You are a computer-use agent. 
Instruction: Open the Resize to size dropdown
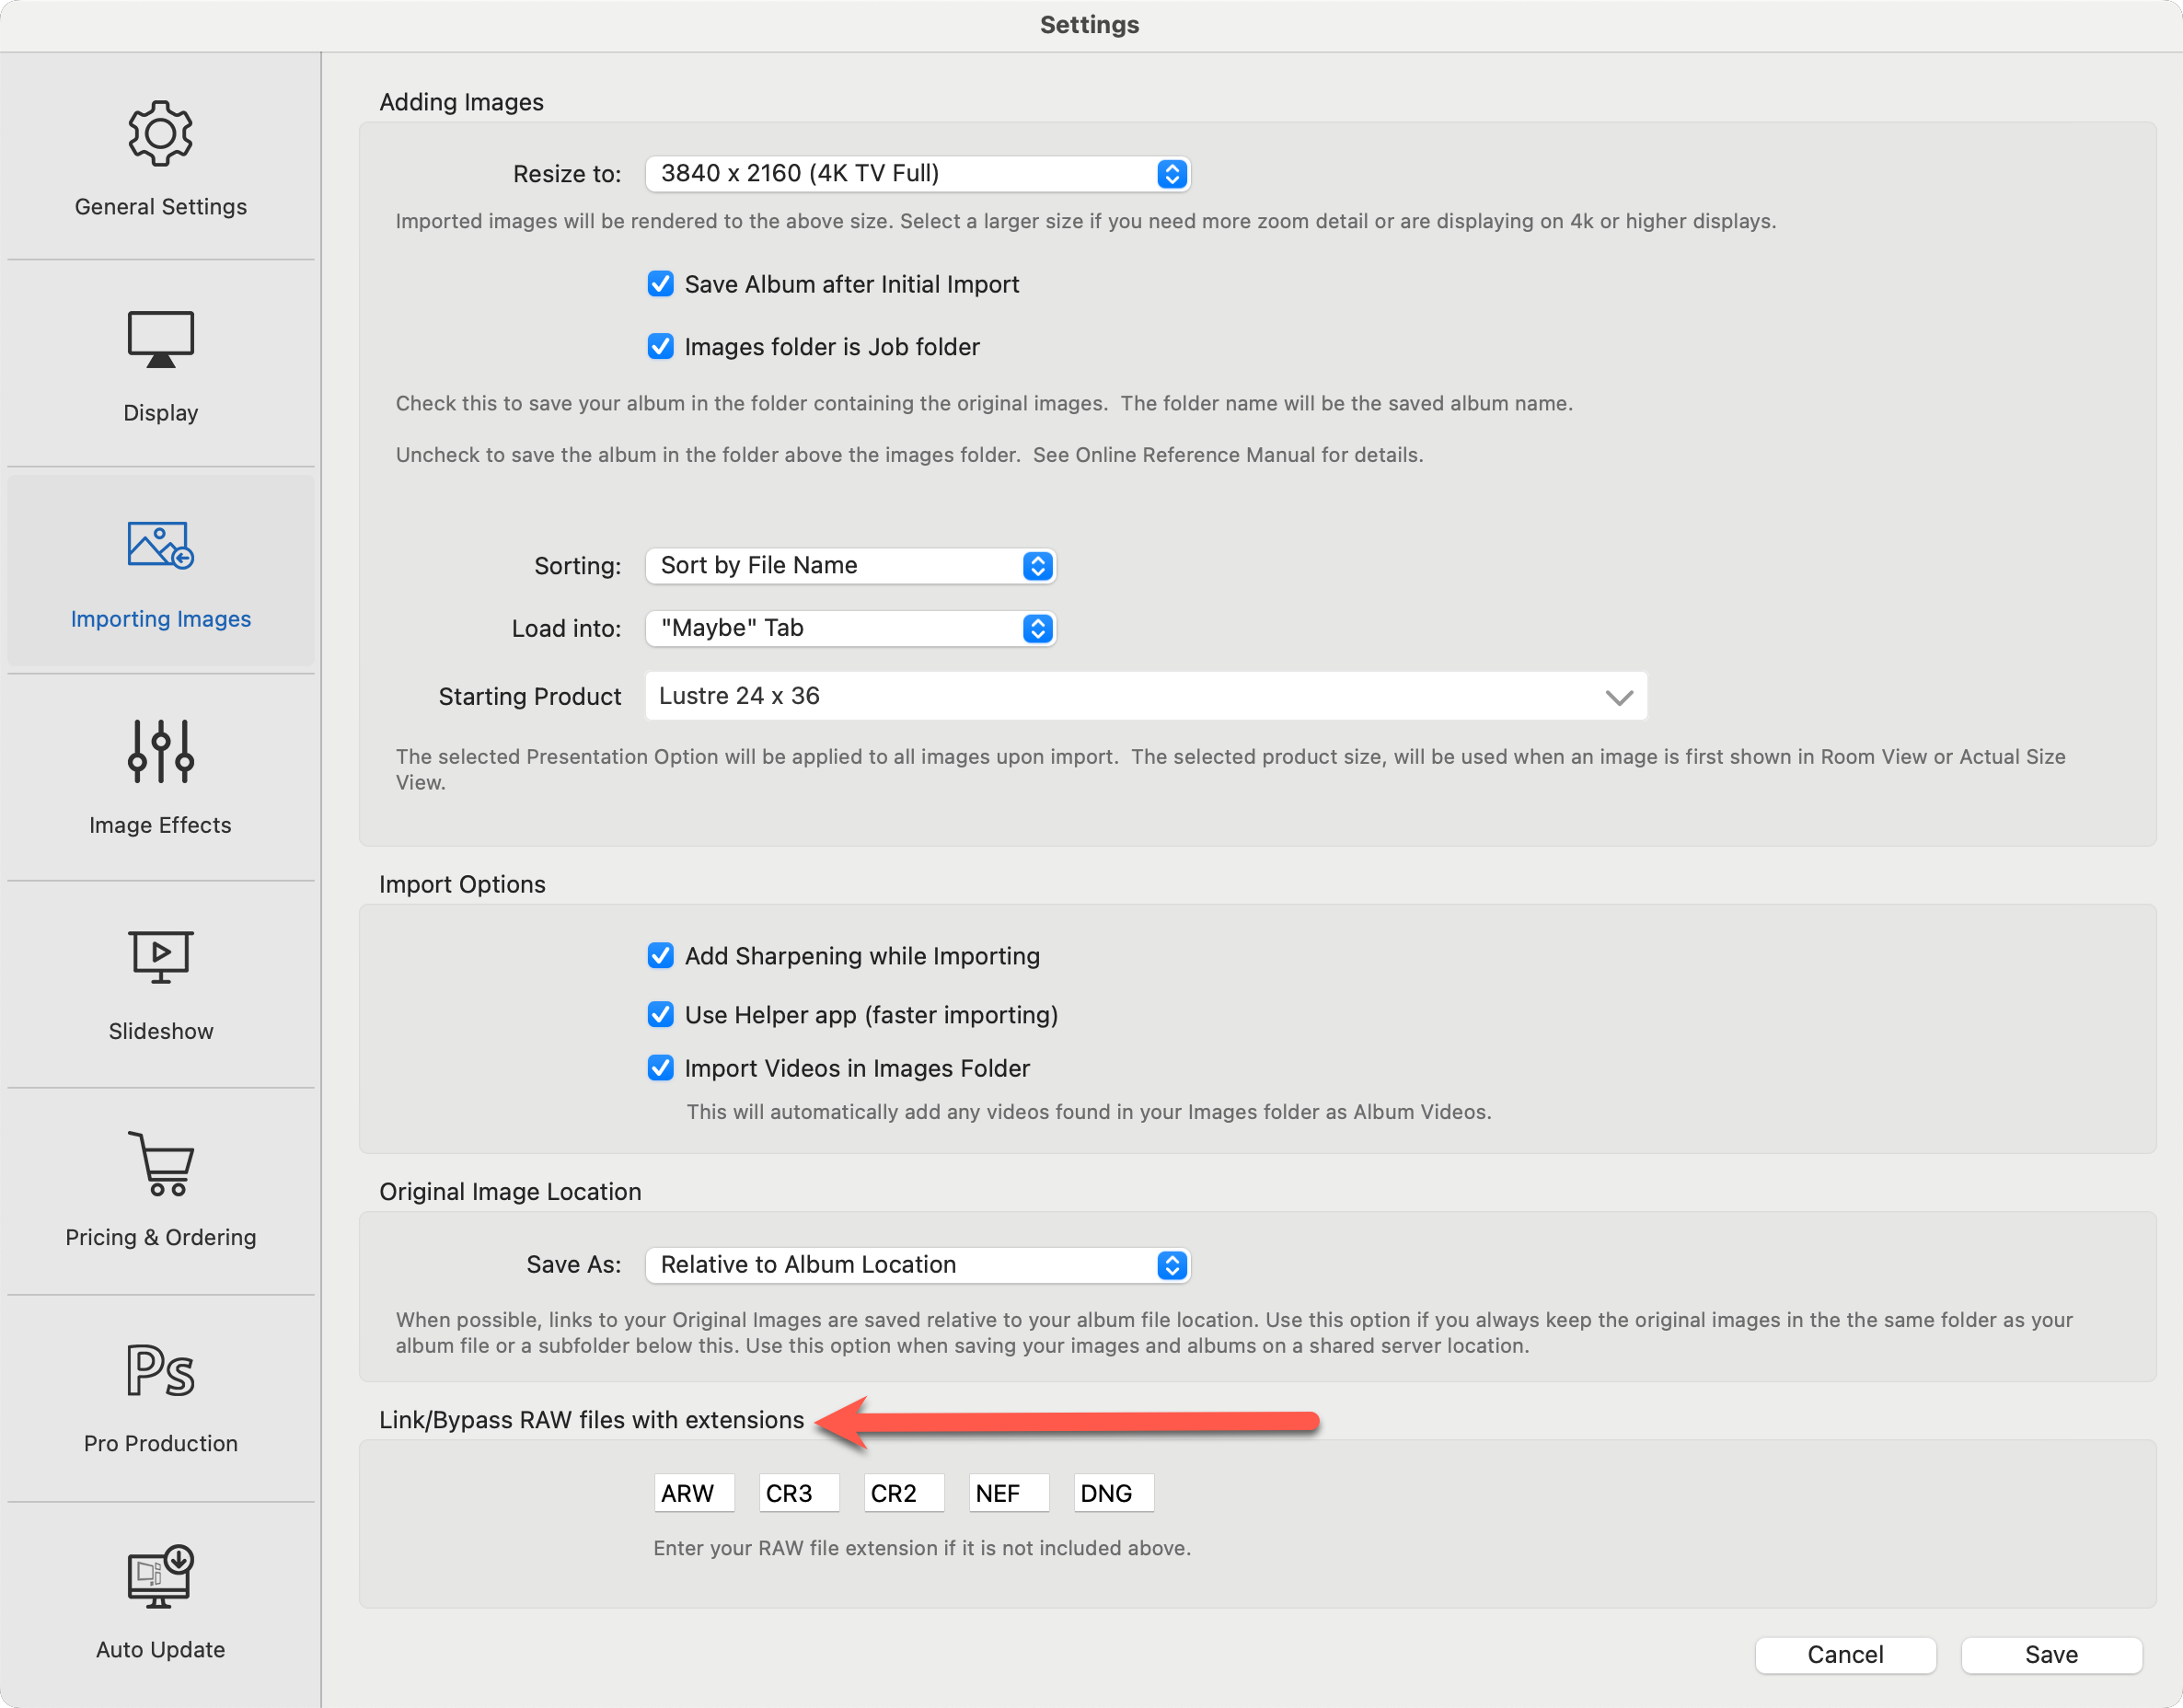click(x=916, y=174)
